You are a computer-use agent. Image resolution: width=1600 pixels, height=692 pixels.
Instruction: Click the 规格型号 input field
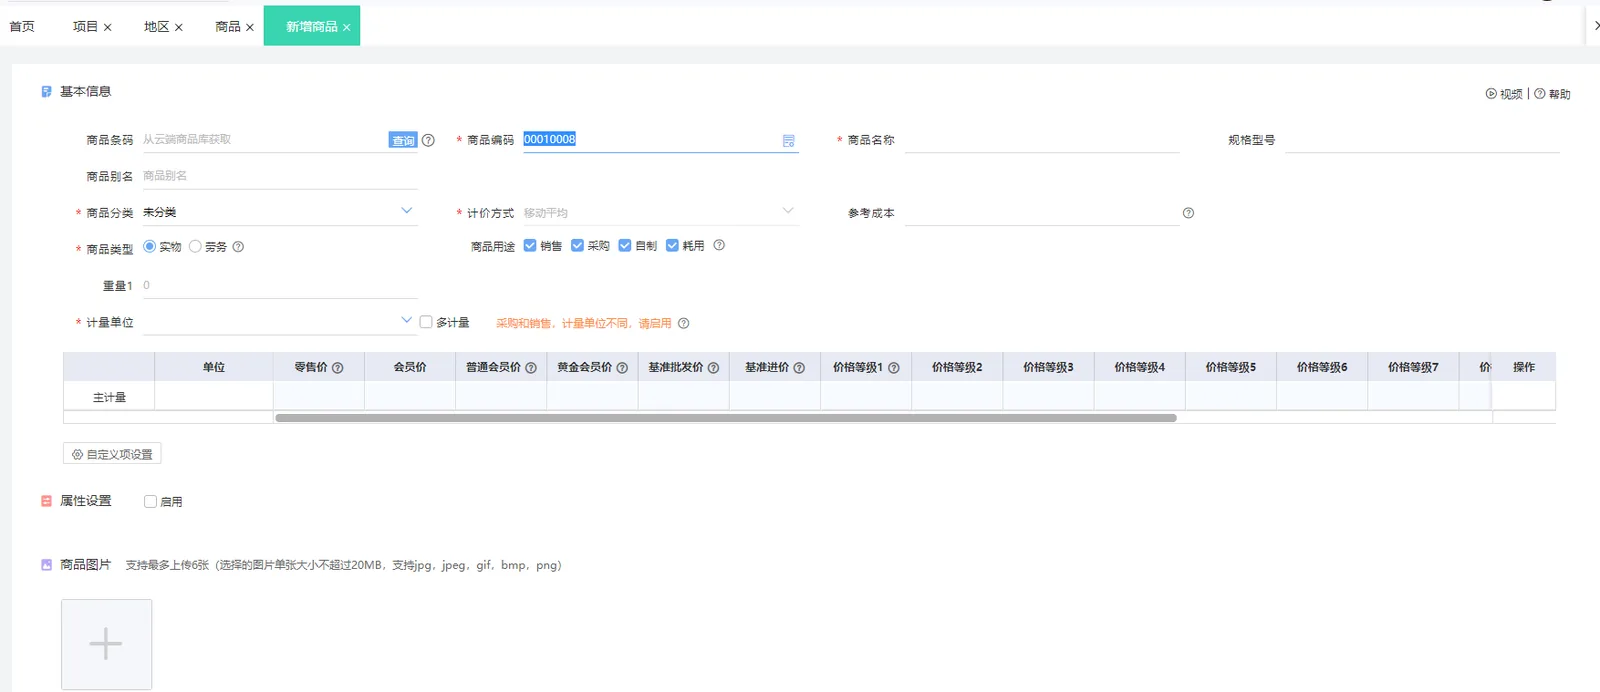point(1422,140)
